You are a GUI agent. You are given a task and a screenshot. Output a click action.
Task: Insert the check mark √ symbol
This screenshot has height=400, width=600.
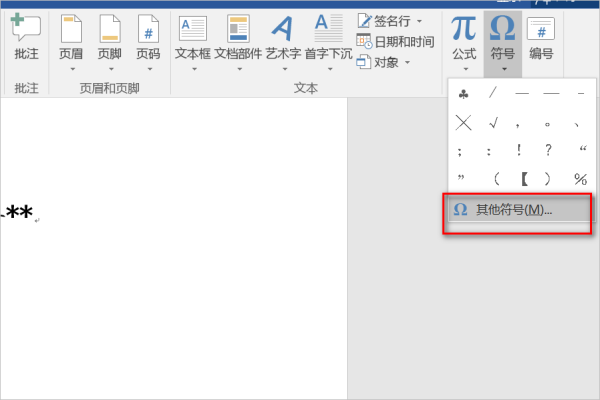click(494, 123)
